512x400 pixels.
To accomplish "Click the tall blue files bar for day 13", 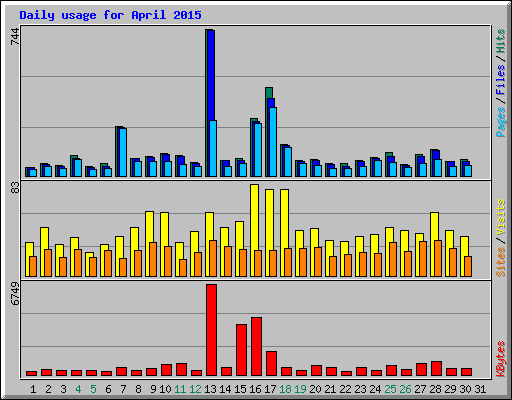I will point(211,75).
